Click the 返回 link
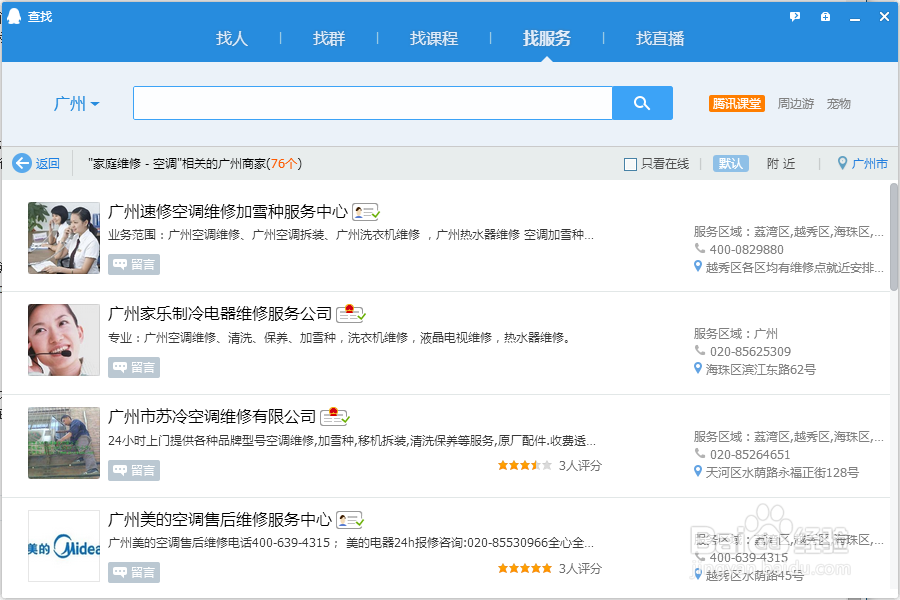 (x=48, y=164)
